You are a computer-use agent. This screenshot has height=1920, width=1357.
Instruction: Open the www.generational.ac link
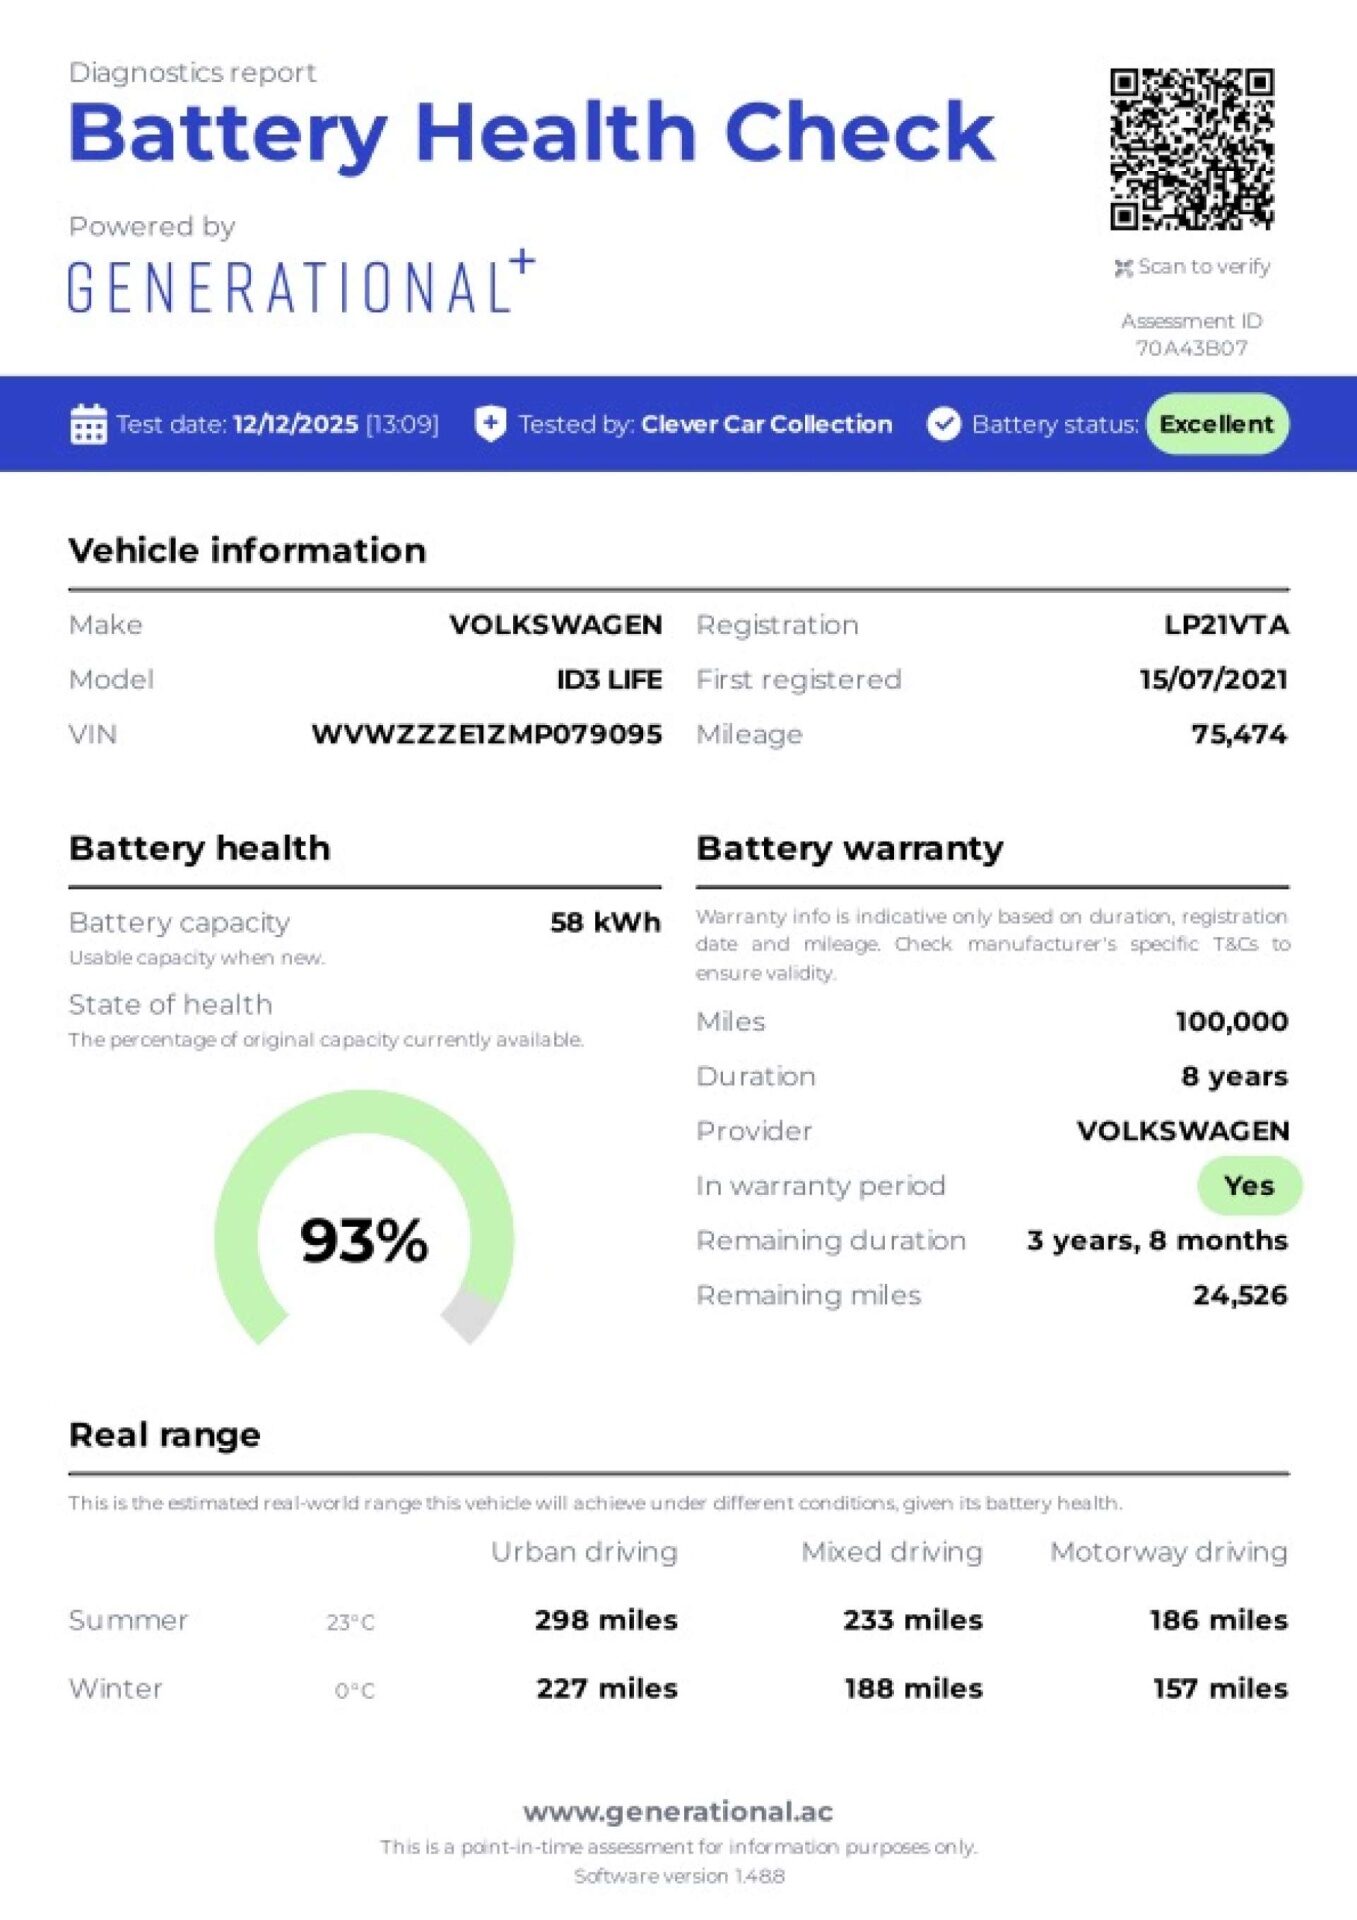(678, 1812)
